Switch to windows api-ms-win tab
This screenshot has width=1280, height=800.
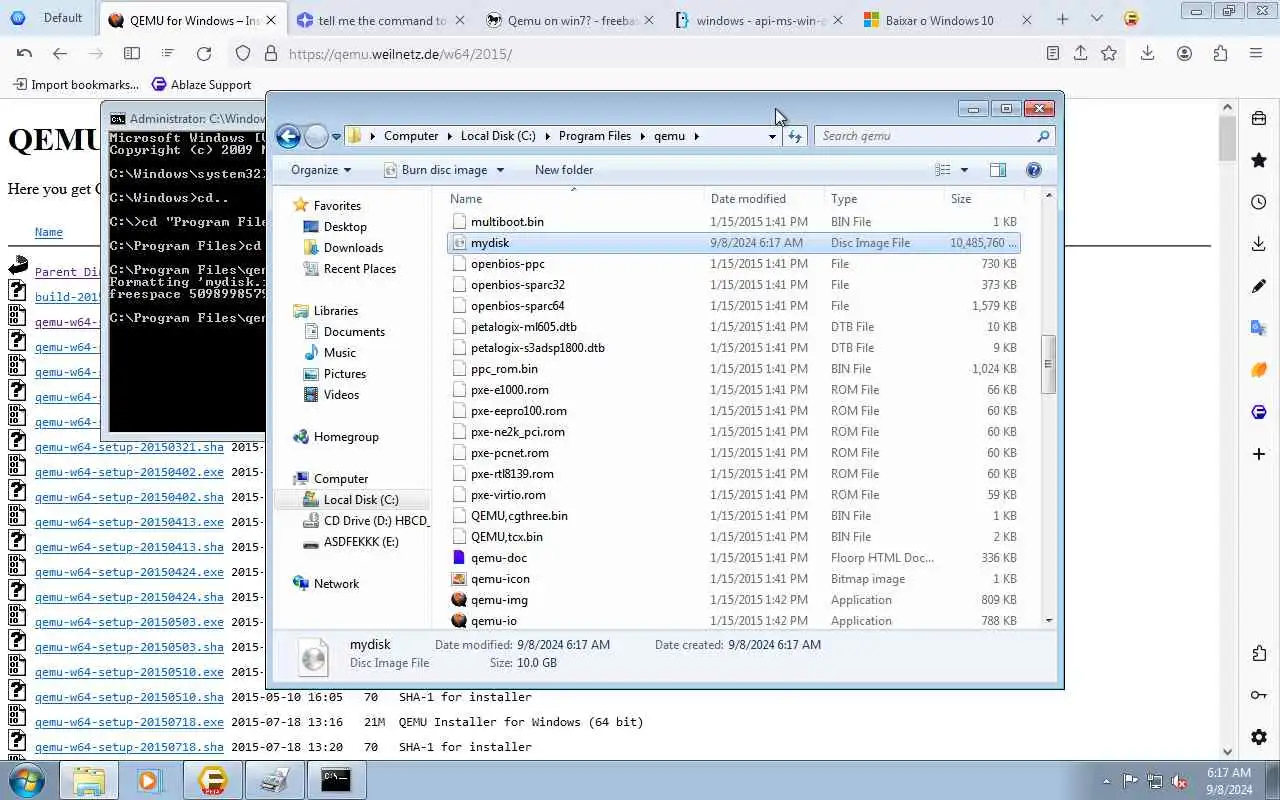point(758,20)
